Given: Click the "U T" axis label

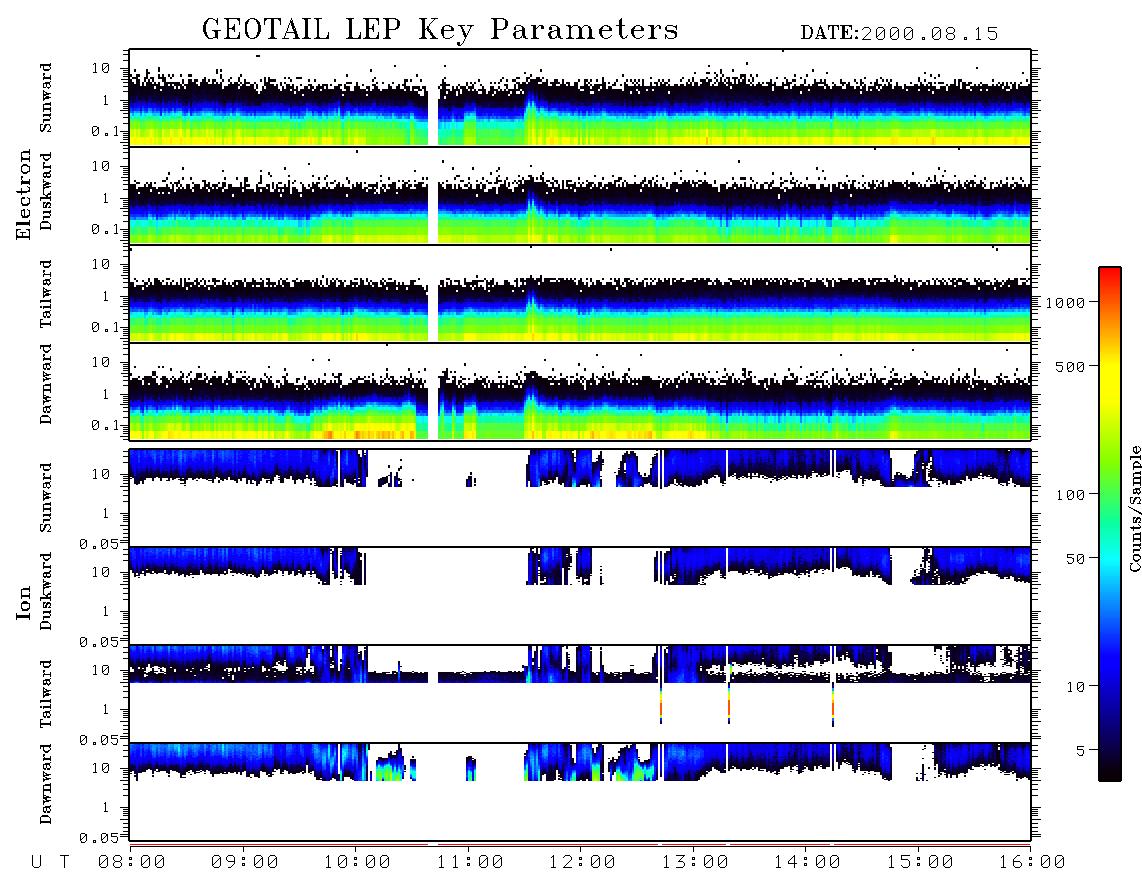Looking at the screenshot, I should [x=50, y=862].
